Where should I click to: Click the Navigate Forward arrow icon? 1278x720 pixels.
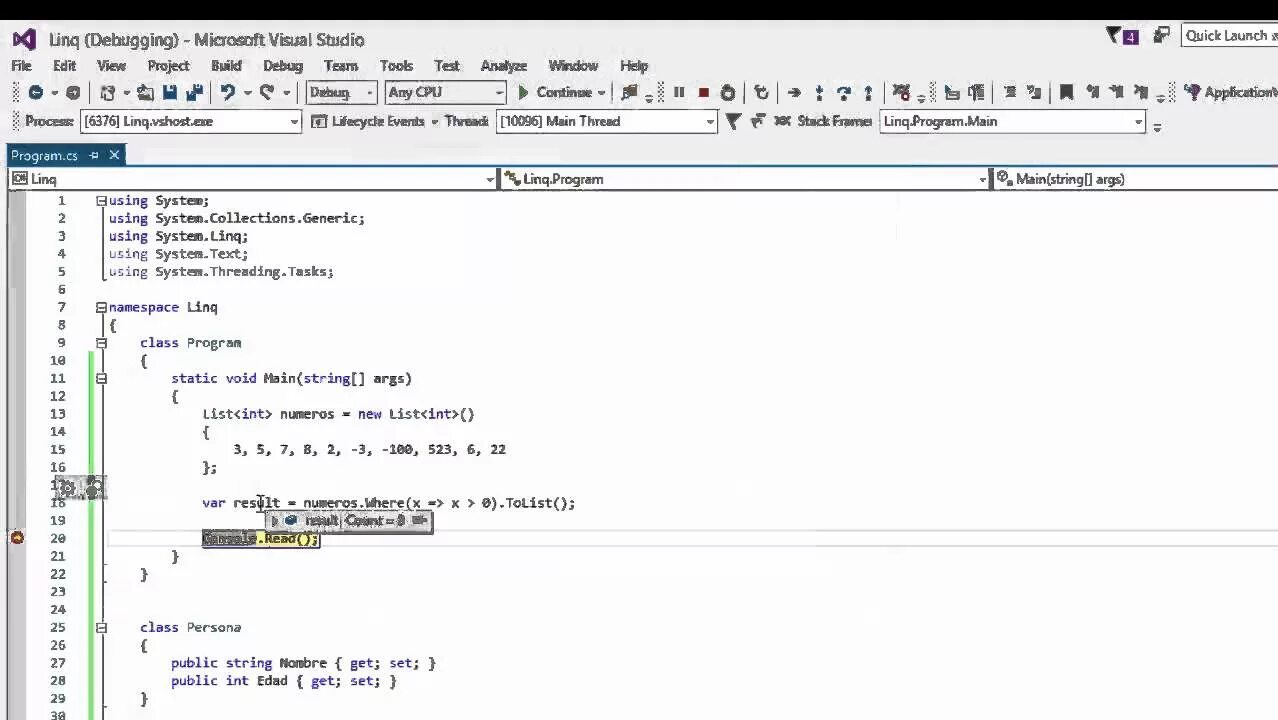click(73, 92)
